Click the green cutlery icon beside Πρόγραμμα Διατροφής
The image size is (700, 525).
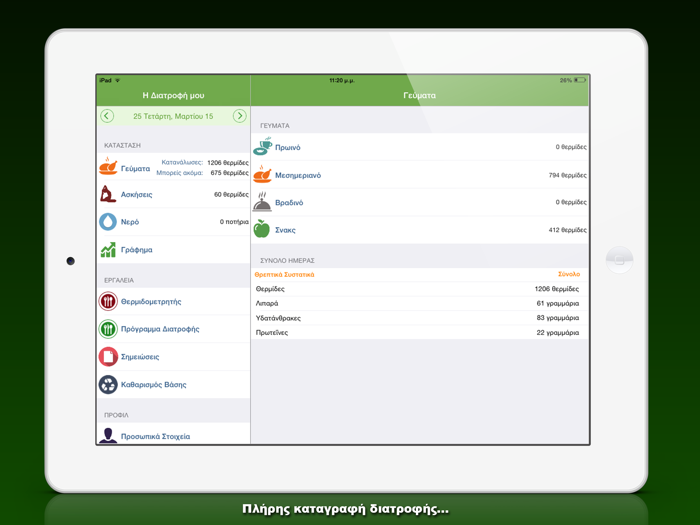[x=108, y=329]
